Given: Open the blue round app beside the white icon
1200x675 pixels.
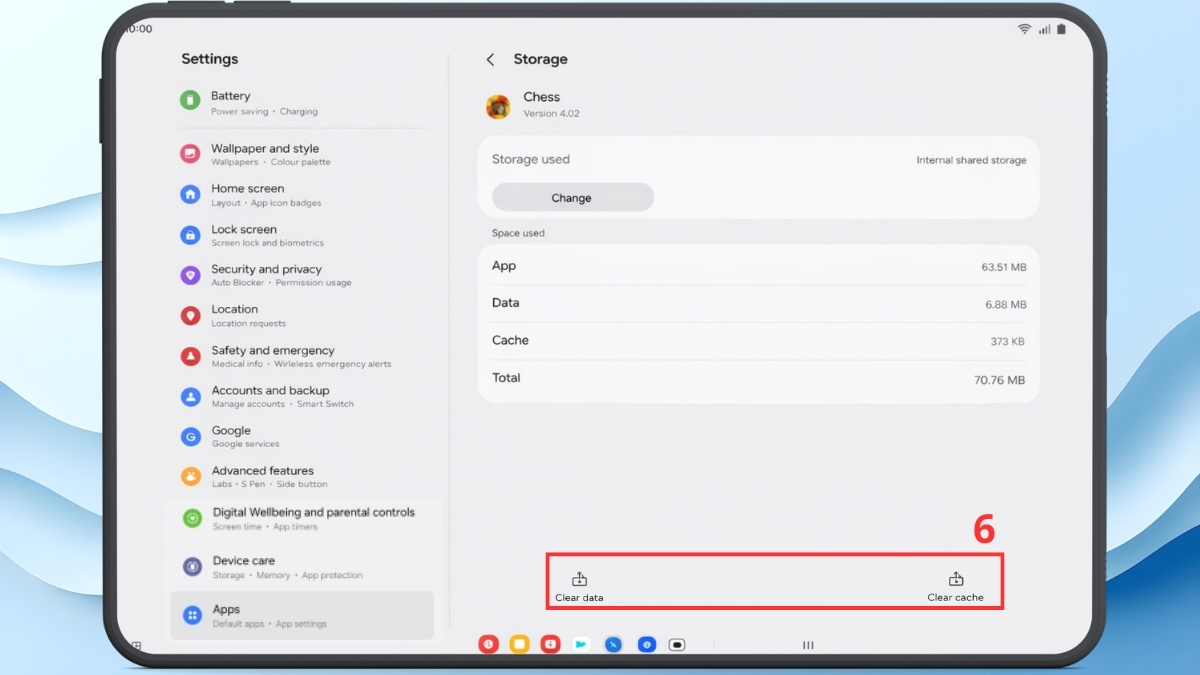Looking at the screenshot, I should pyautogui.click(x=646, y=645).
